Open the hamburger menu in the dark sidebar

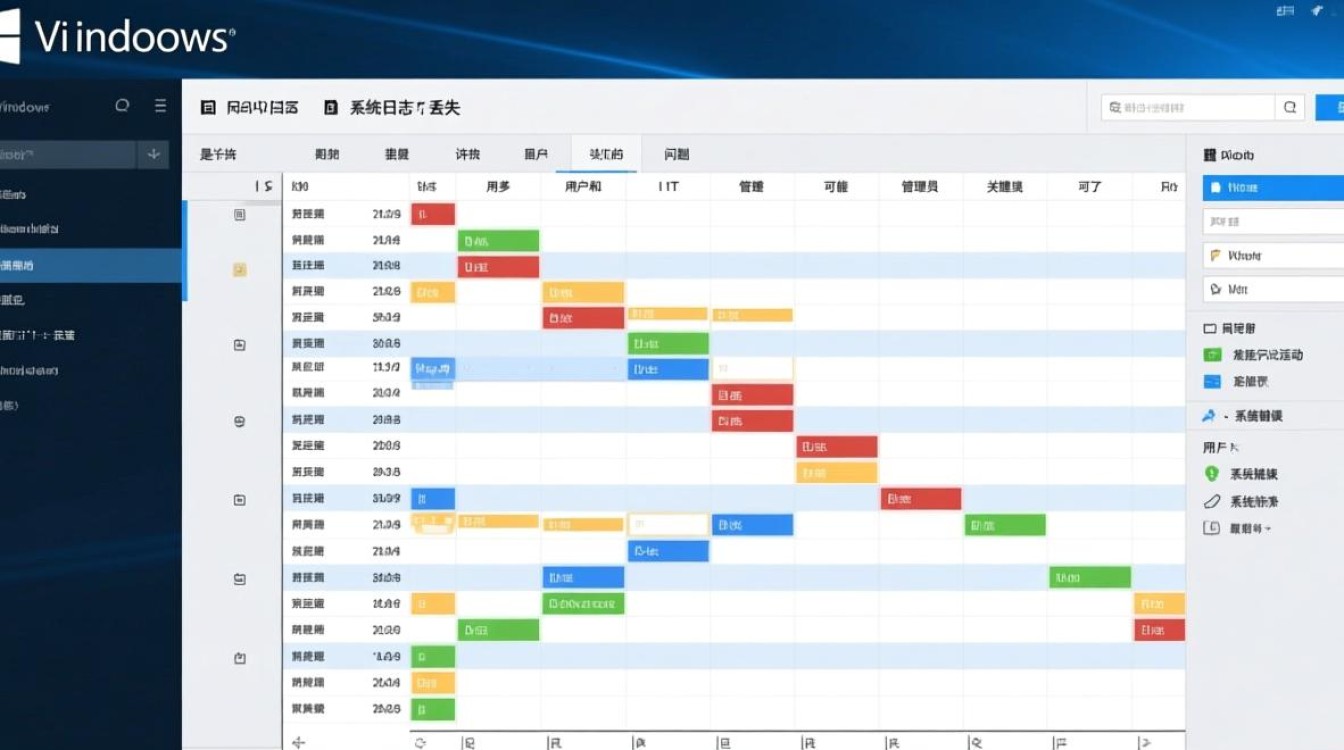point(160,105)
